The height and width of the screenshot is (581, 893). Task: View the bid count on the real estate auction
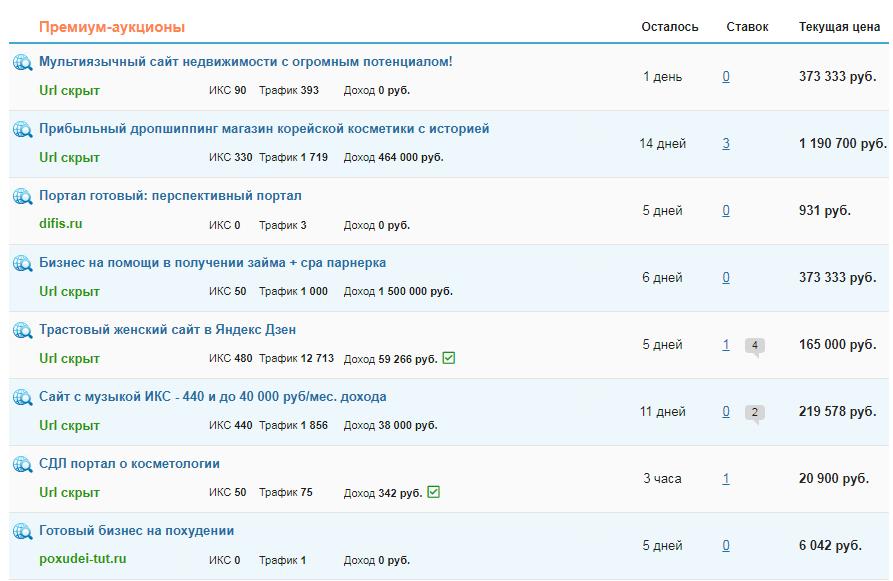[726, 76]
